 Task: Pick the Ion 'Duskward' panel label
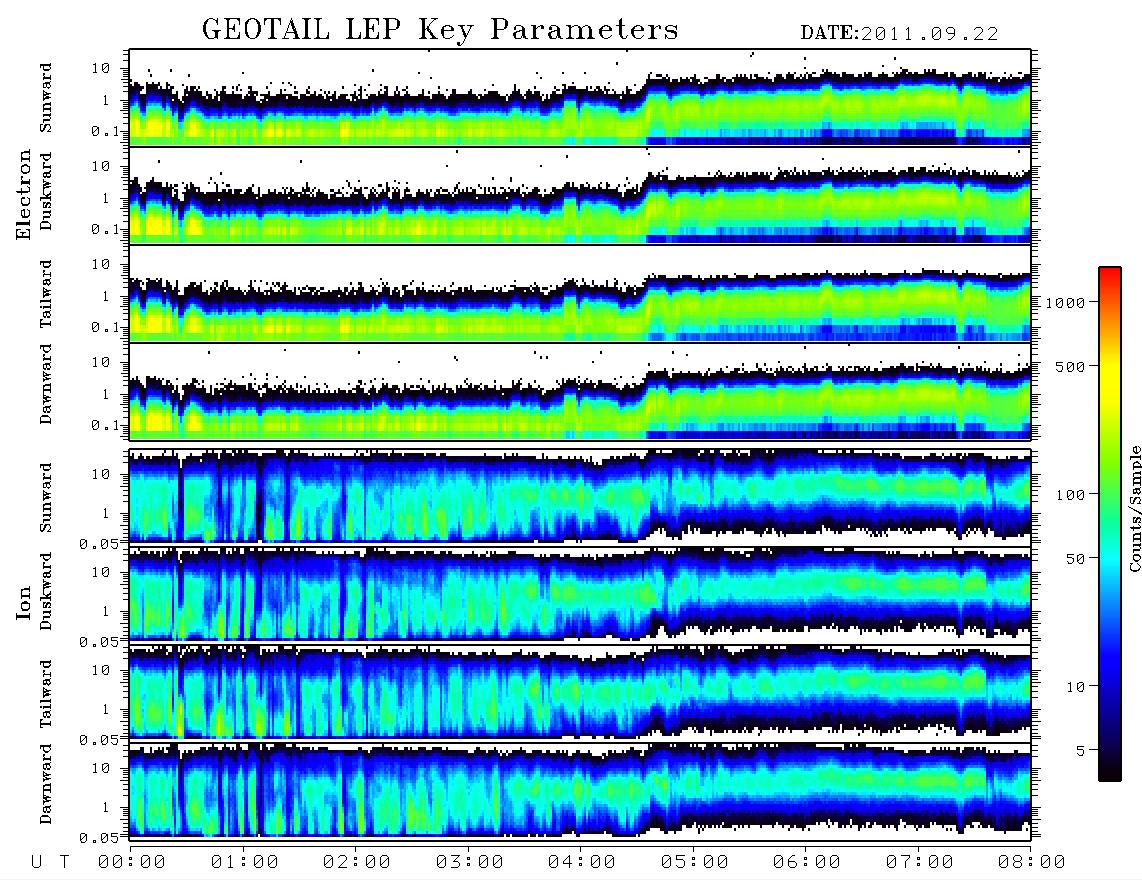pyautogui.click(x=46, y=591)
